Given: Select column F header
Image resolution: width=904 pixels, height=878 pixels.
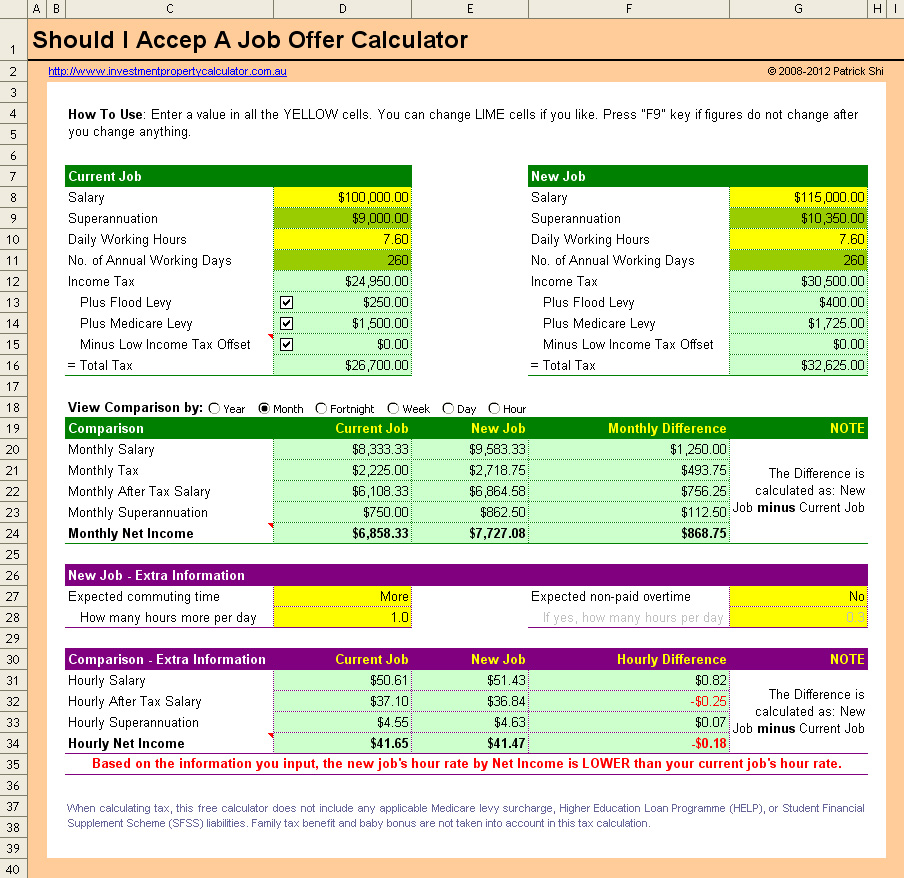Looking at the screenshot, I should (x=628, y=9).
